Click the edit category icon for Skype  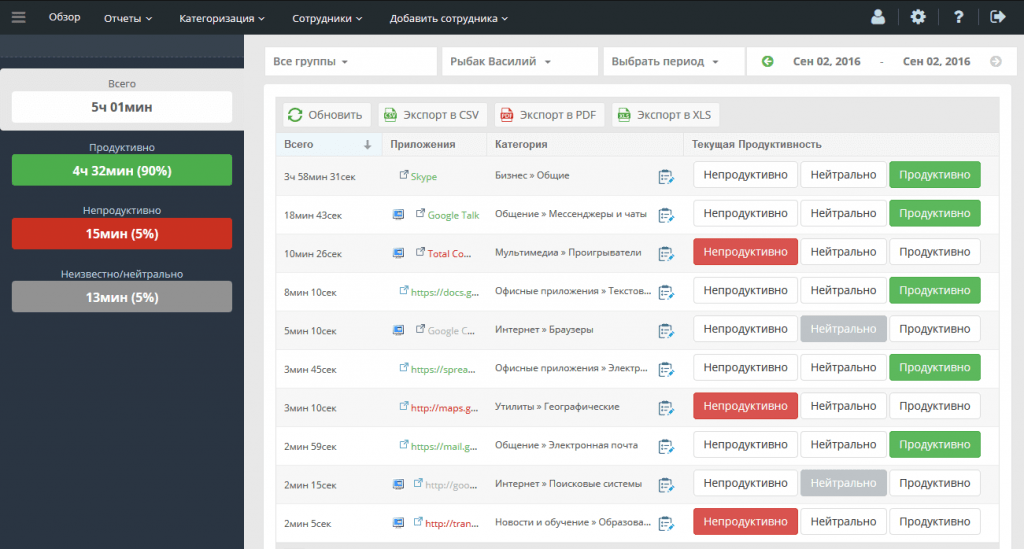(x=665, y=177)
